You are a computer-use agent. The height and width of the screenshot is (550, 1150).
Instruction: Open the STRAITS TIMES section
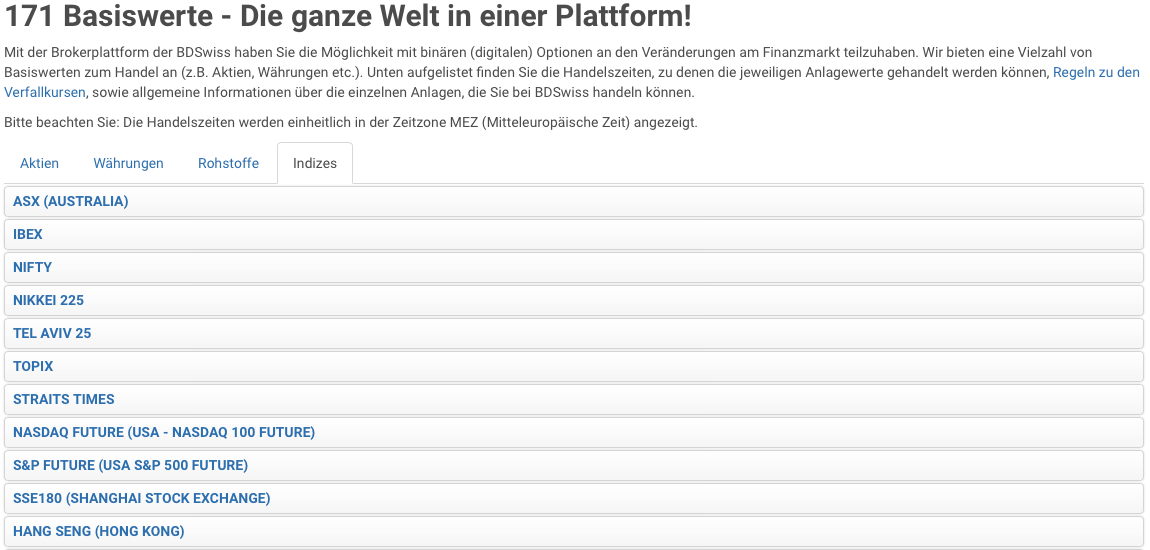(574, 400)
